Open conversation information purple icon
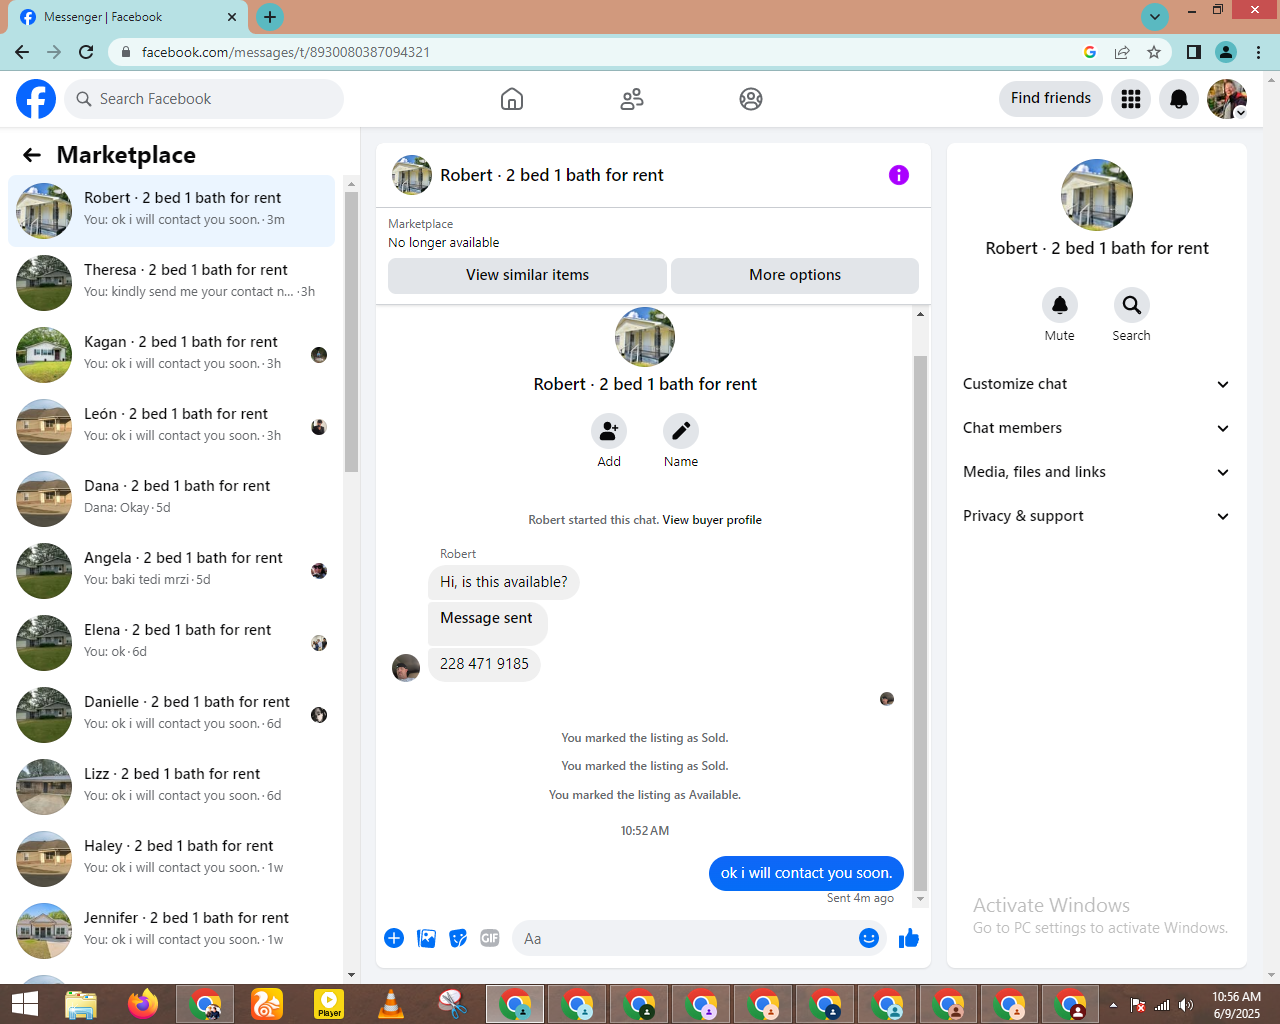Viewport: 1280px width, 1024px height. click(899, 175)
